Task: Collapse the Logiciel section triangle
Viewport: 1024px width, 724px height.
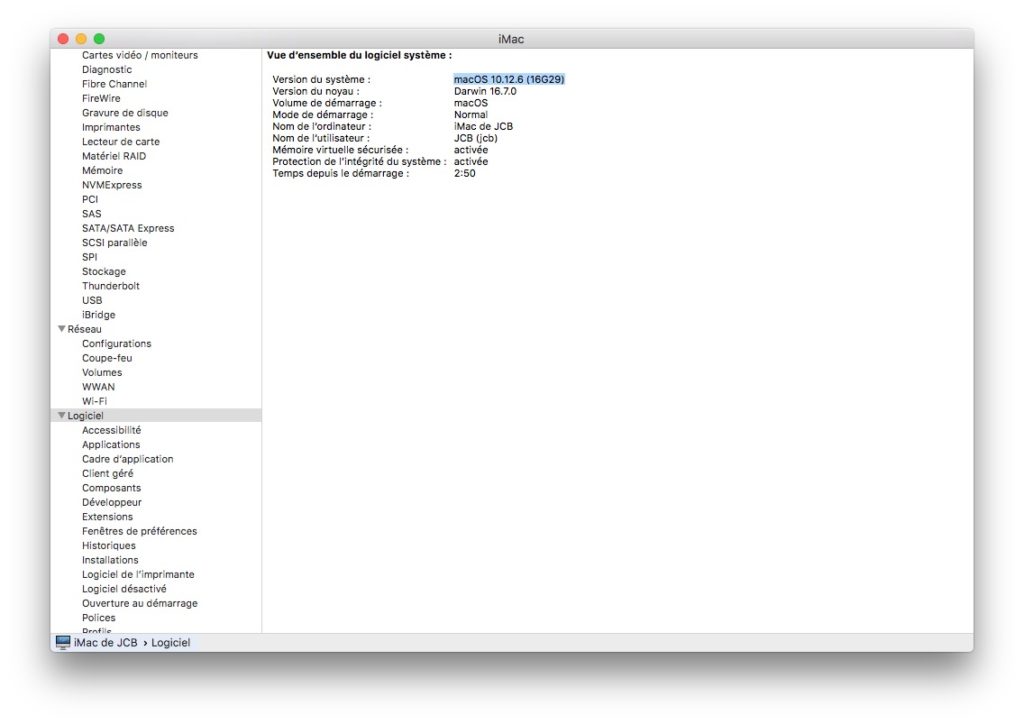Action: pos(61,415)
